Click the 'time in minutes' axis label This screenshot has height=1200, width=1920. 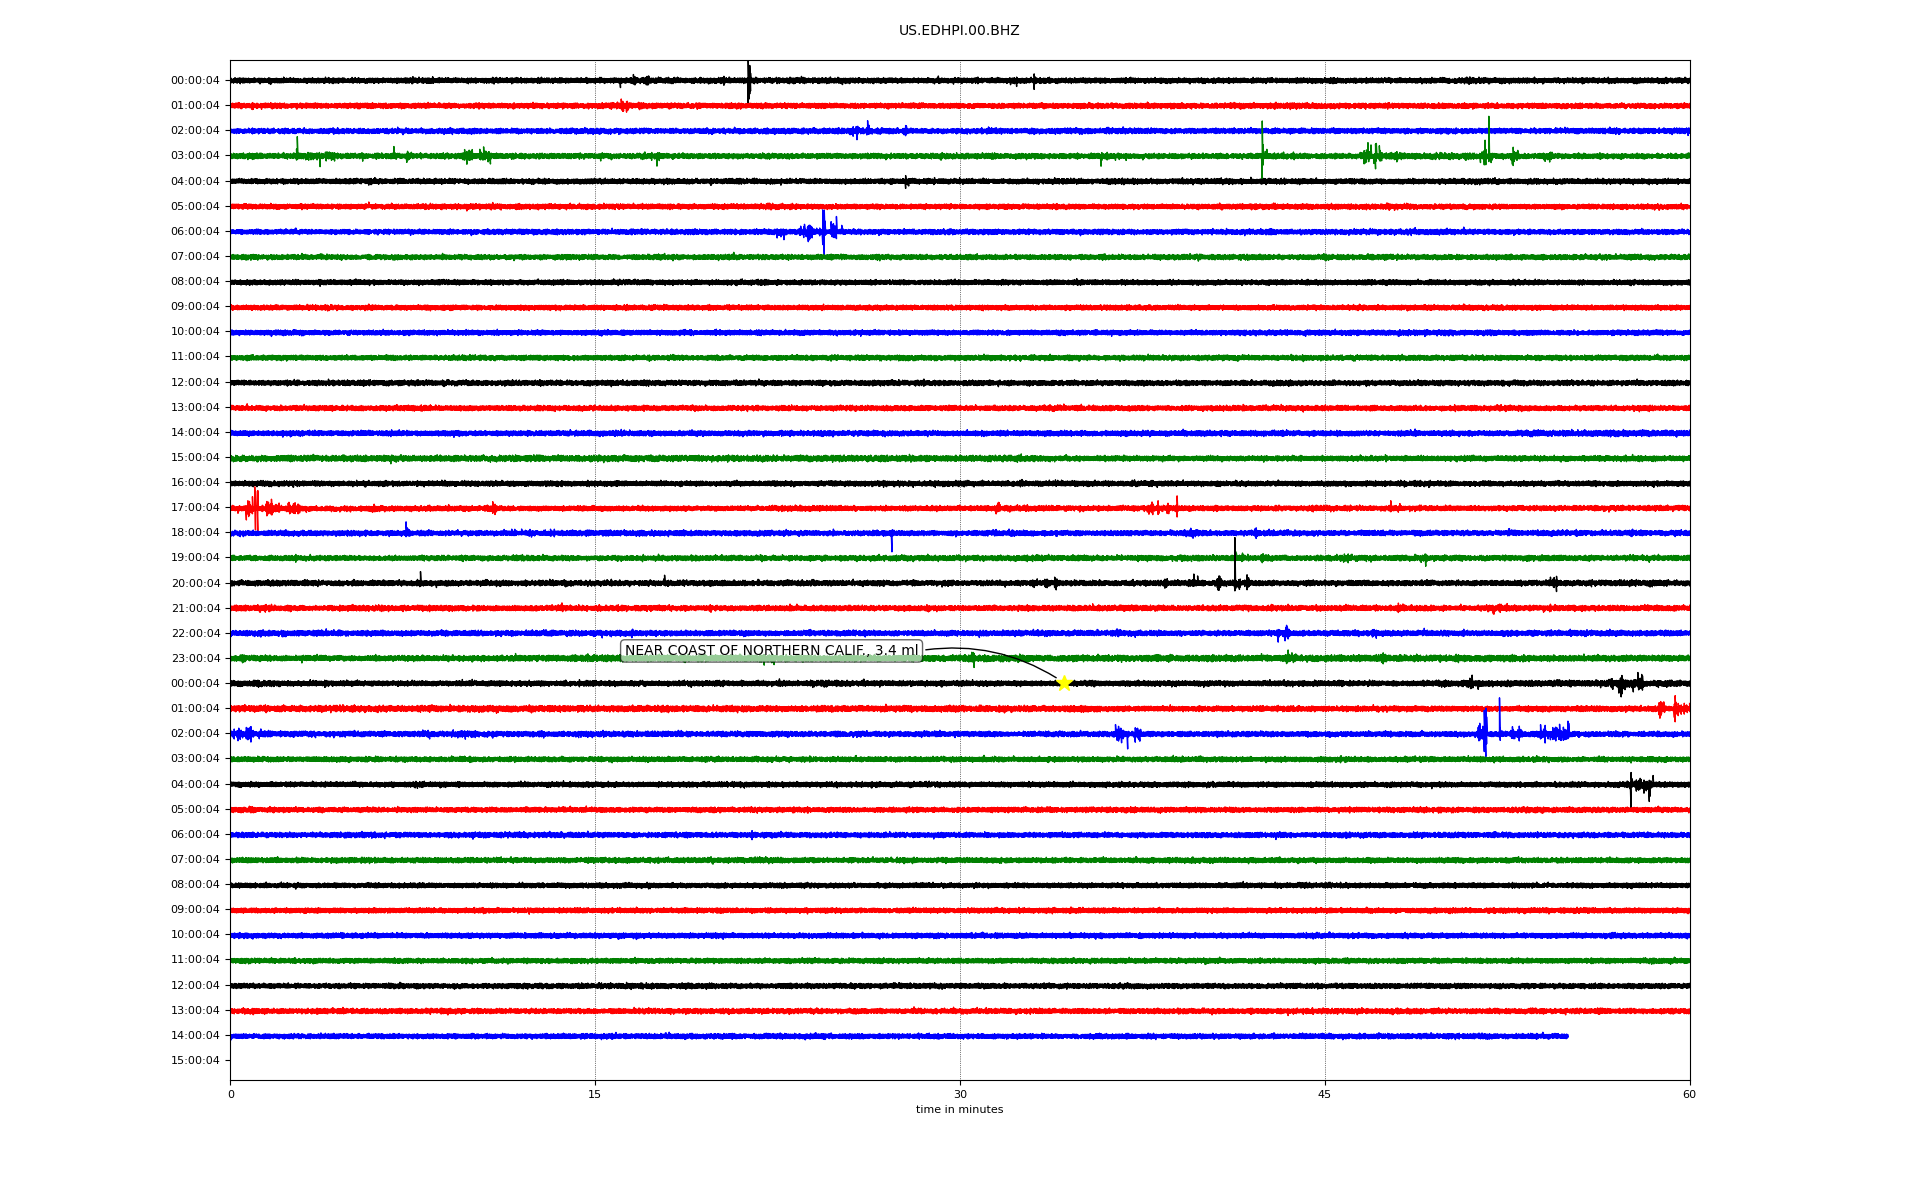(x=959, y=1110)
